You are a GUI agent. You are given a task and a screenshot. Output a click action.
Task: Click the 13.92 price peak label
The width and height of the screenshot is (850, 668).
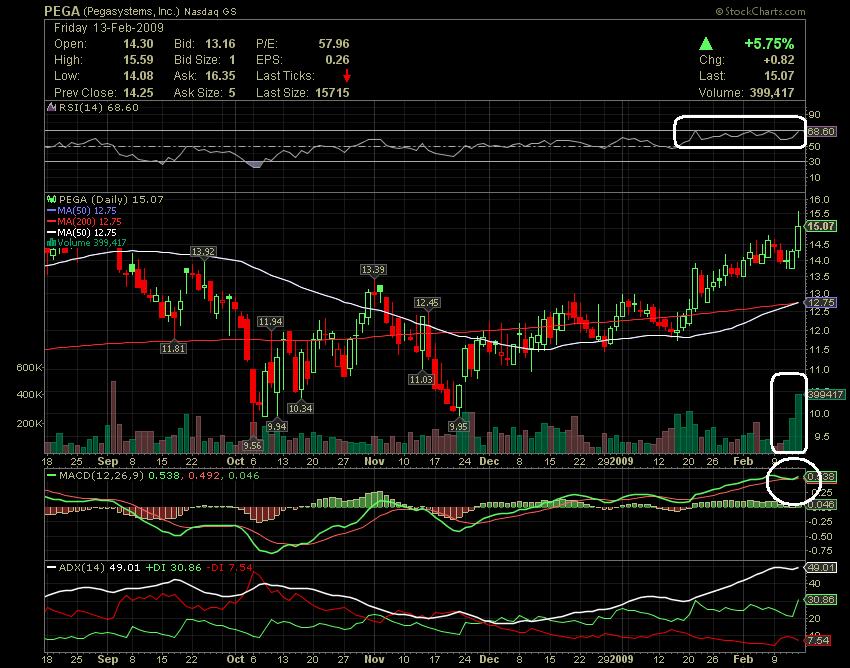[203, 252]
